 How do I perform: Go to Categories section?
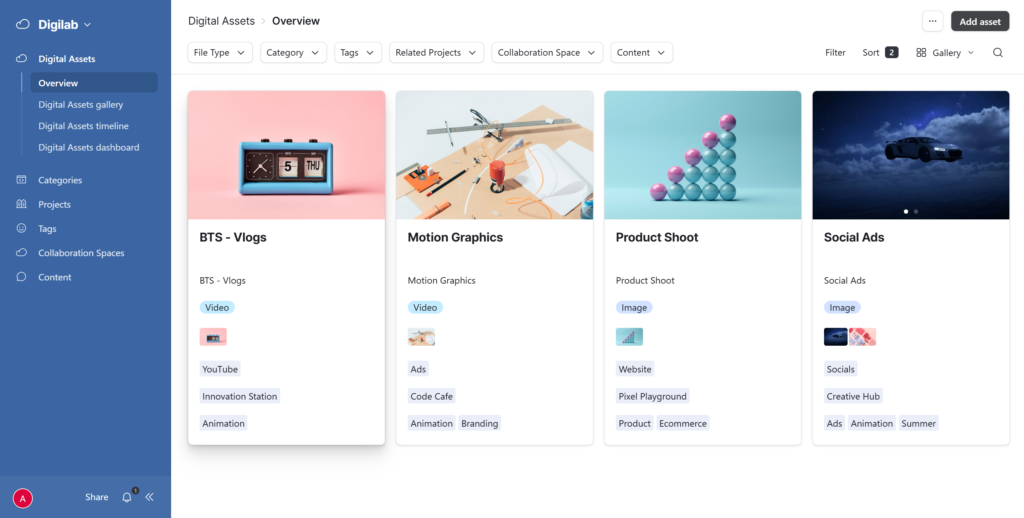(60, 180)
